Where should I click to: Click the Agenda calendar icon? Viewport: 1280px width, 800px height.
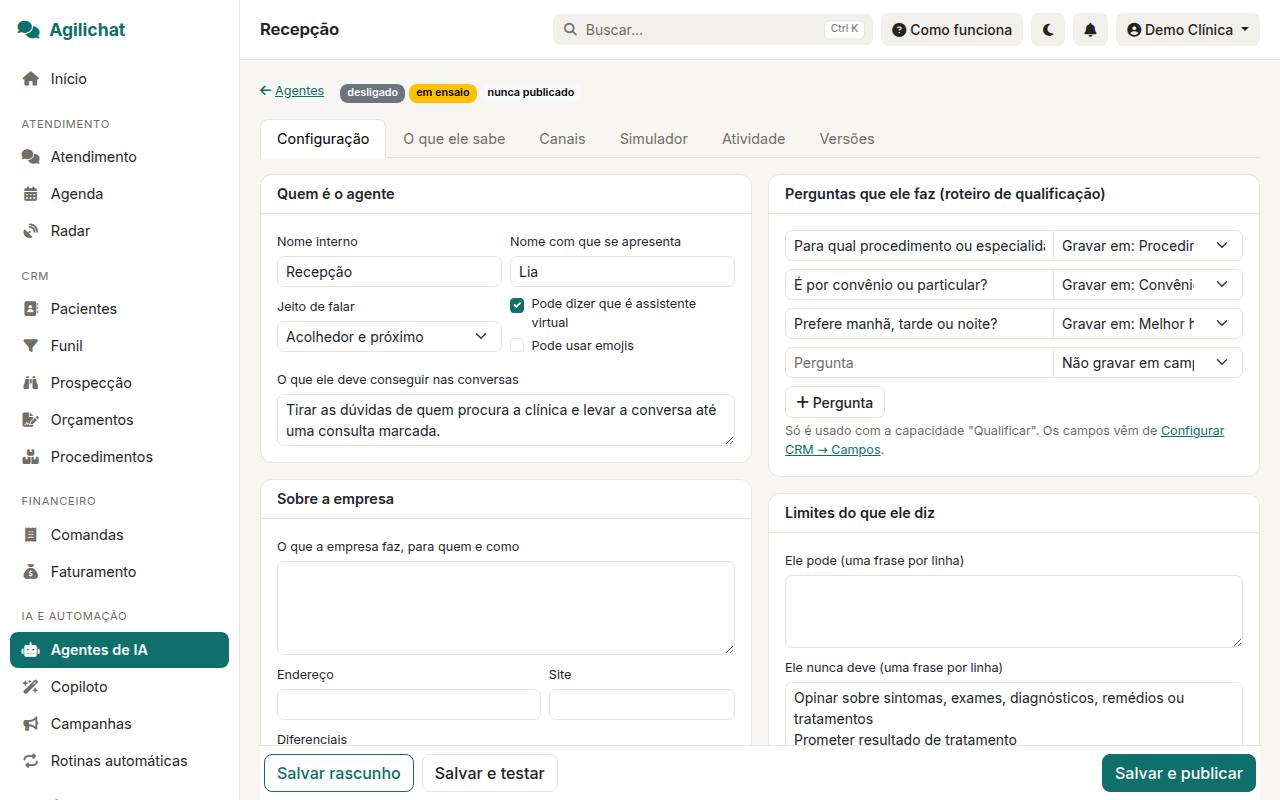[31, 194]
